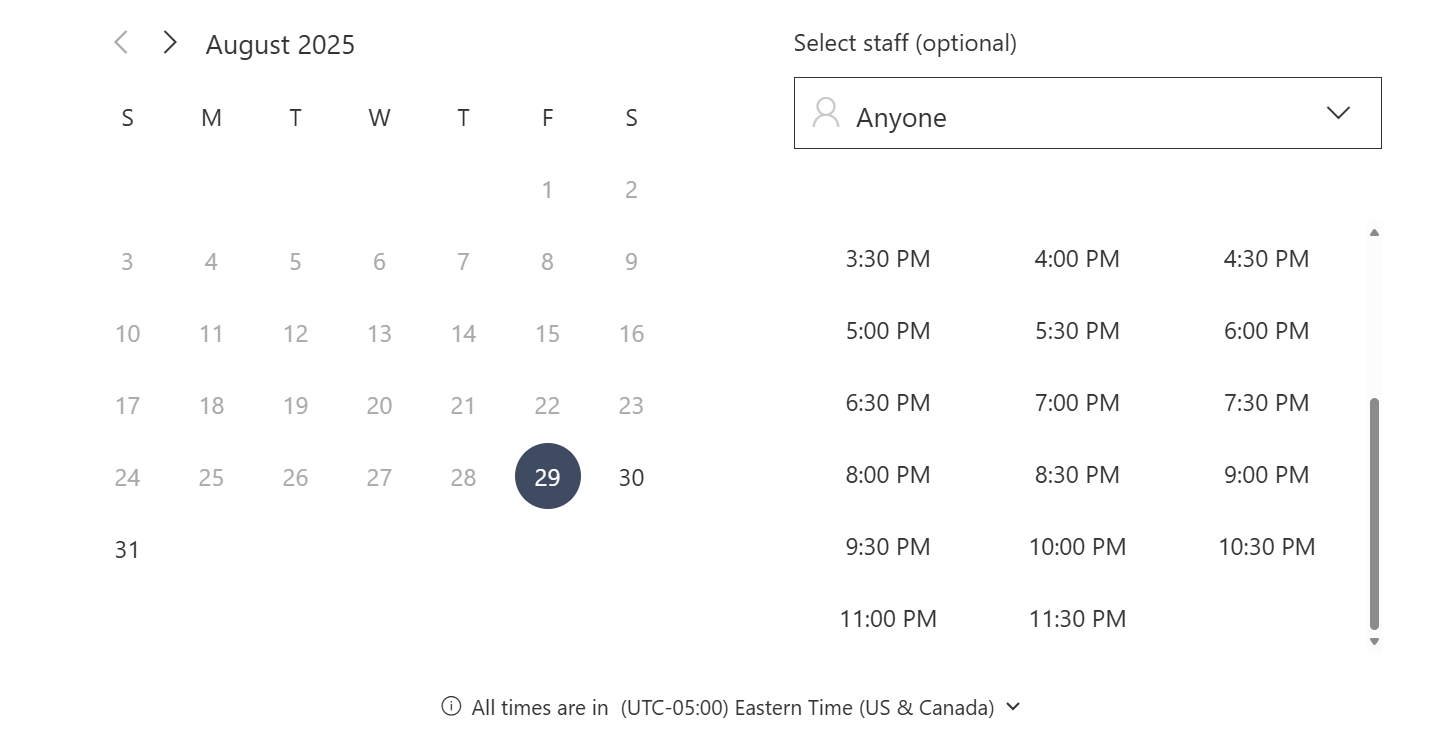
Task: Select the 6:30 PM time slot
Action: 888,403
